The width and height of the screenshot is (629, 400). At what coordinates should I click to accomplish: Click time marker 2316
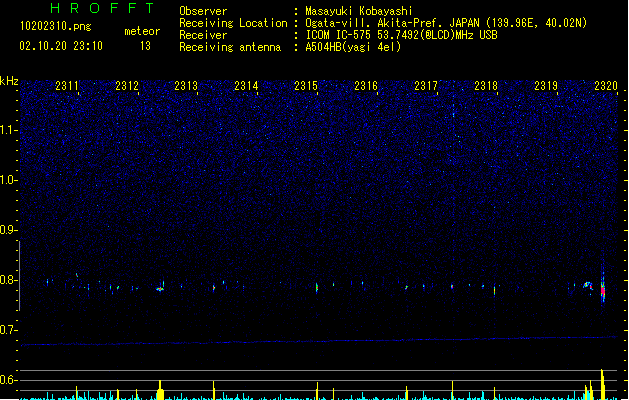click(366, 86)
